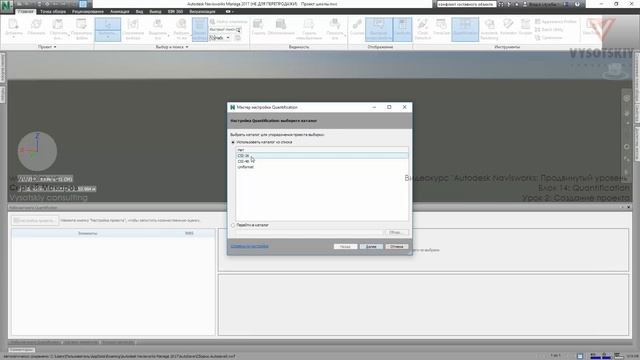Image resolution: width=640 pixels, height=360 pixels.
Task: Click the Назад button in wizard
Action: click(x=345, y=247)
